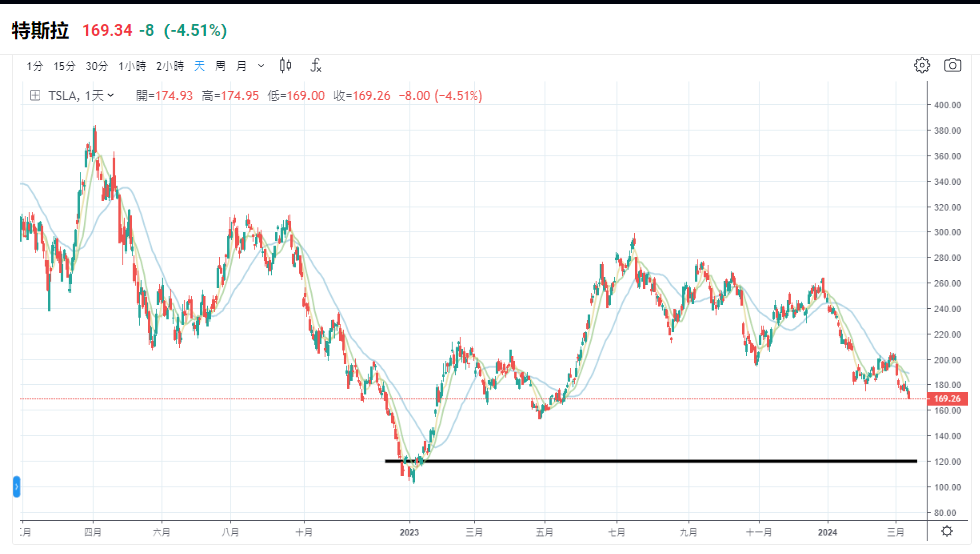Select the 天 daily interval

point(199,66)
